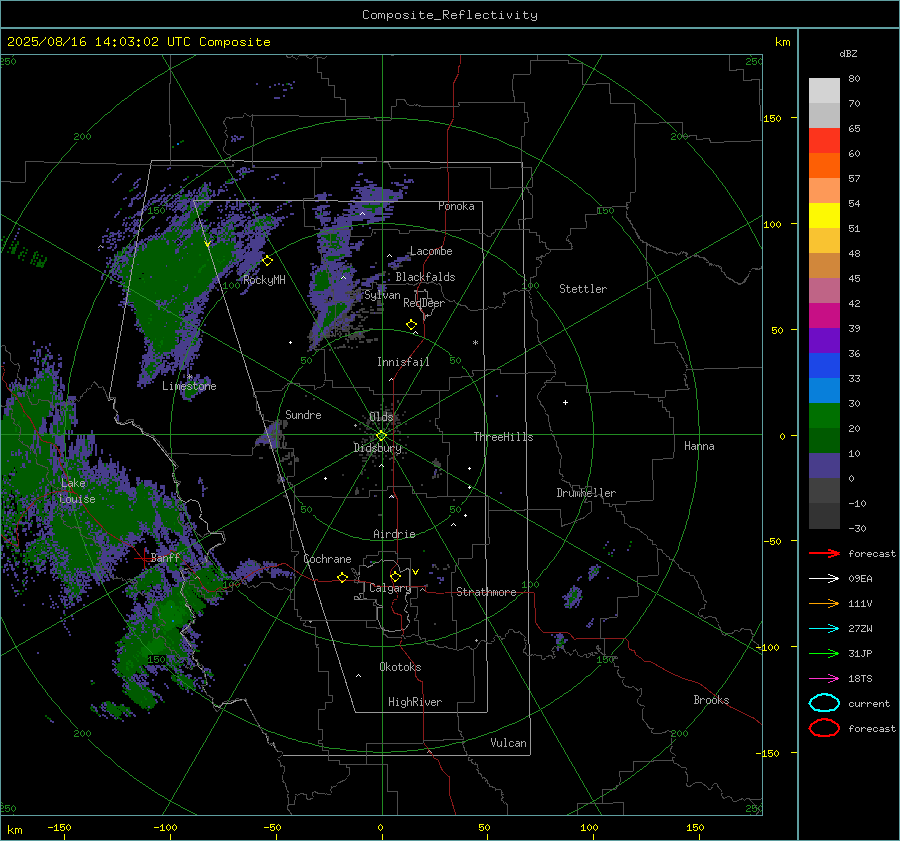
Task: Click the Blackfalds label
Action: [x=425, y=277]
